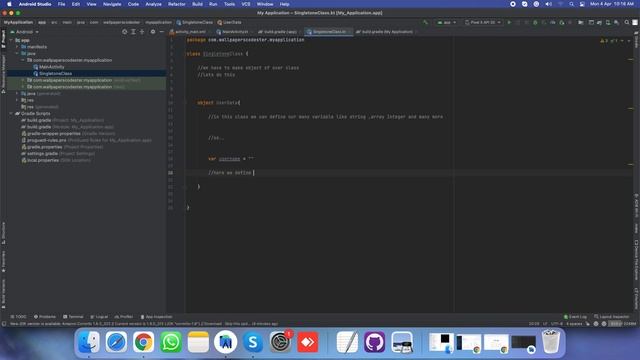This screenshot has height=360, width=640.
Task: Open WhatsApp from the dock
Action: click(171, 342)
